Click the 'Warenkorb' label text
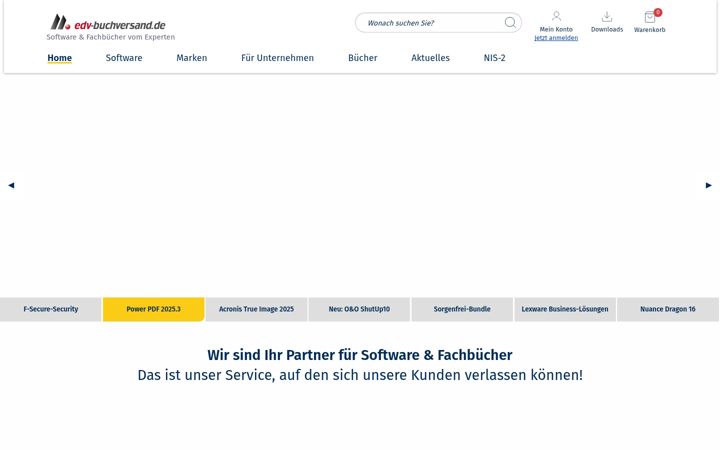Screen dimensions: 720x450 649,29
